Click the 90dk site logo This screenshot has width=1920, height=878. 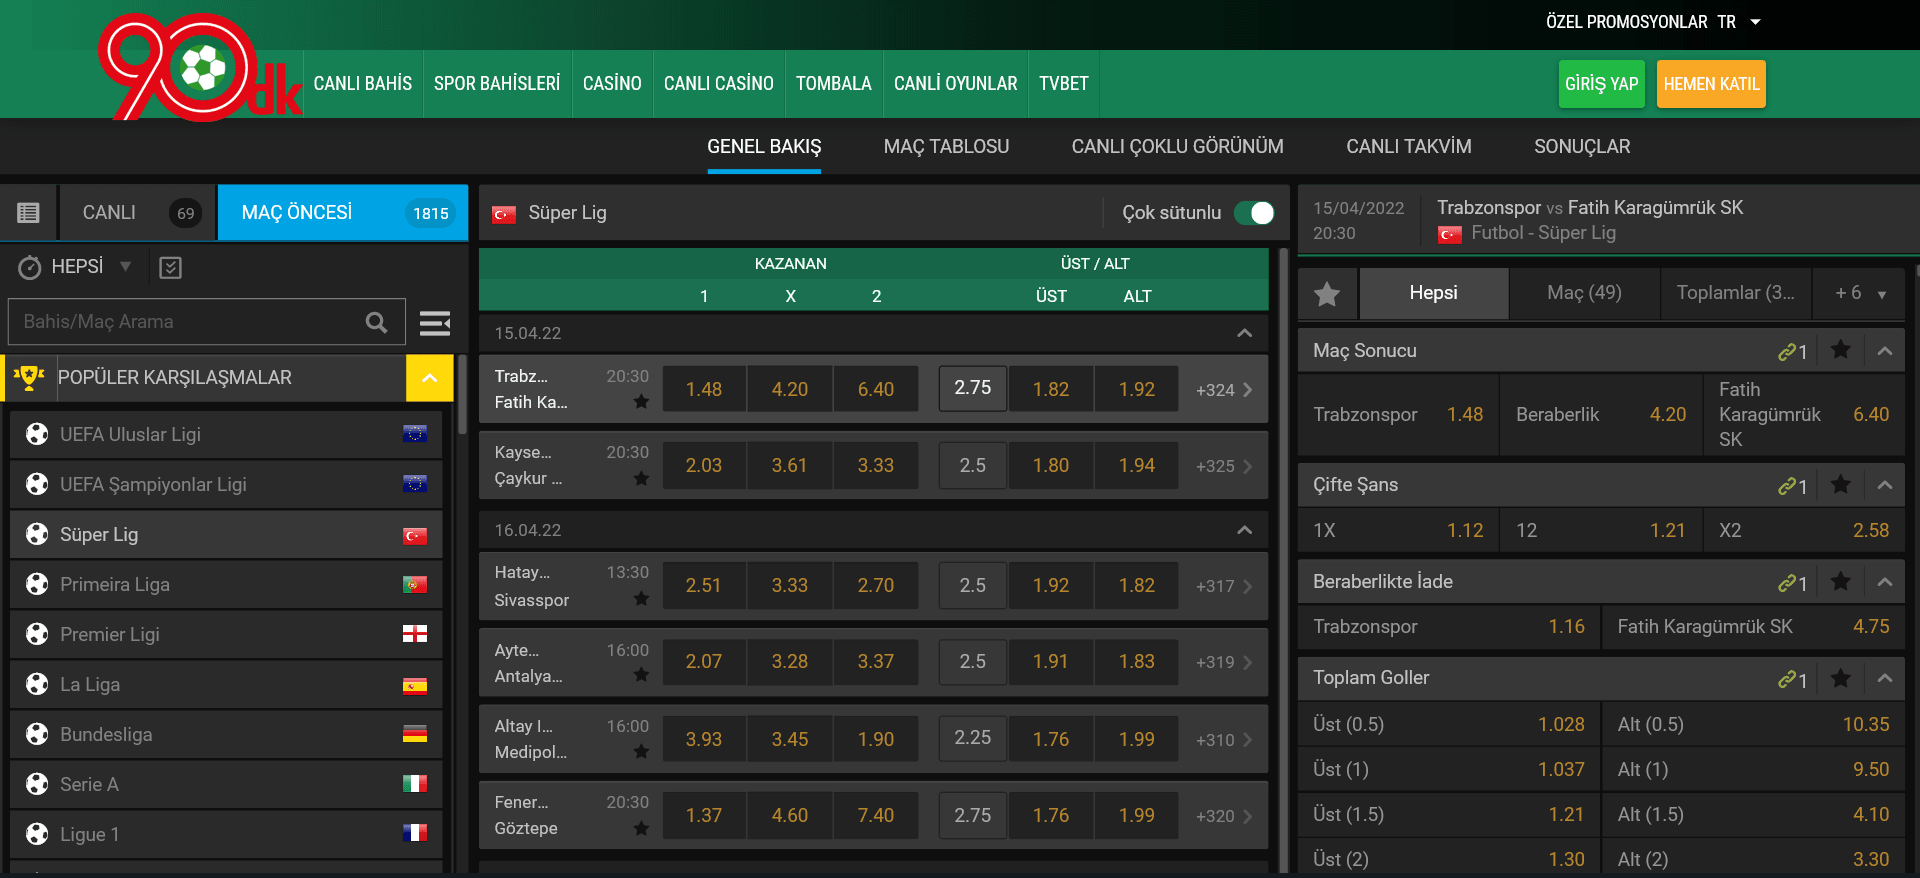[x=200, y=67]
